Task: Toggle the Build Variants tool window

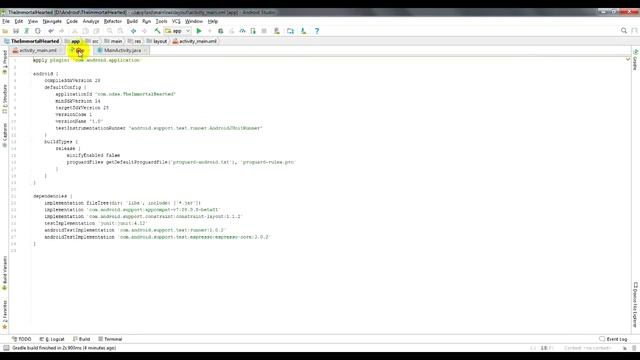Action: tap(4, 273)
